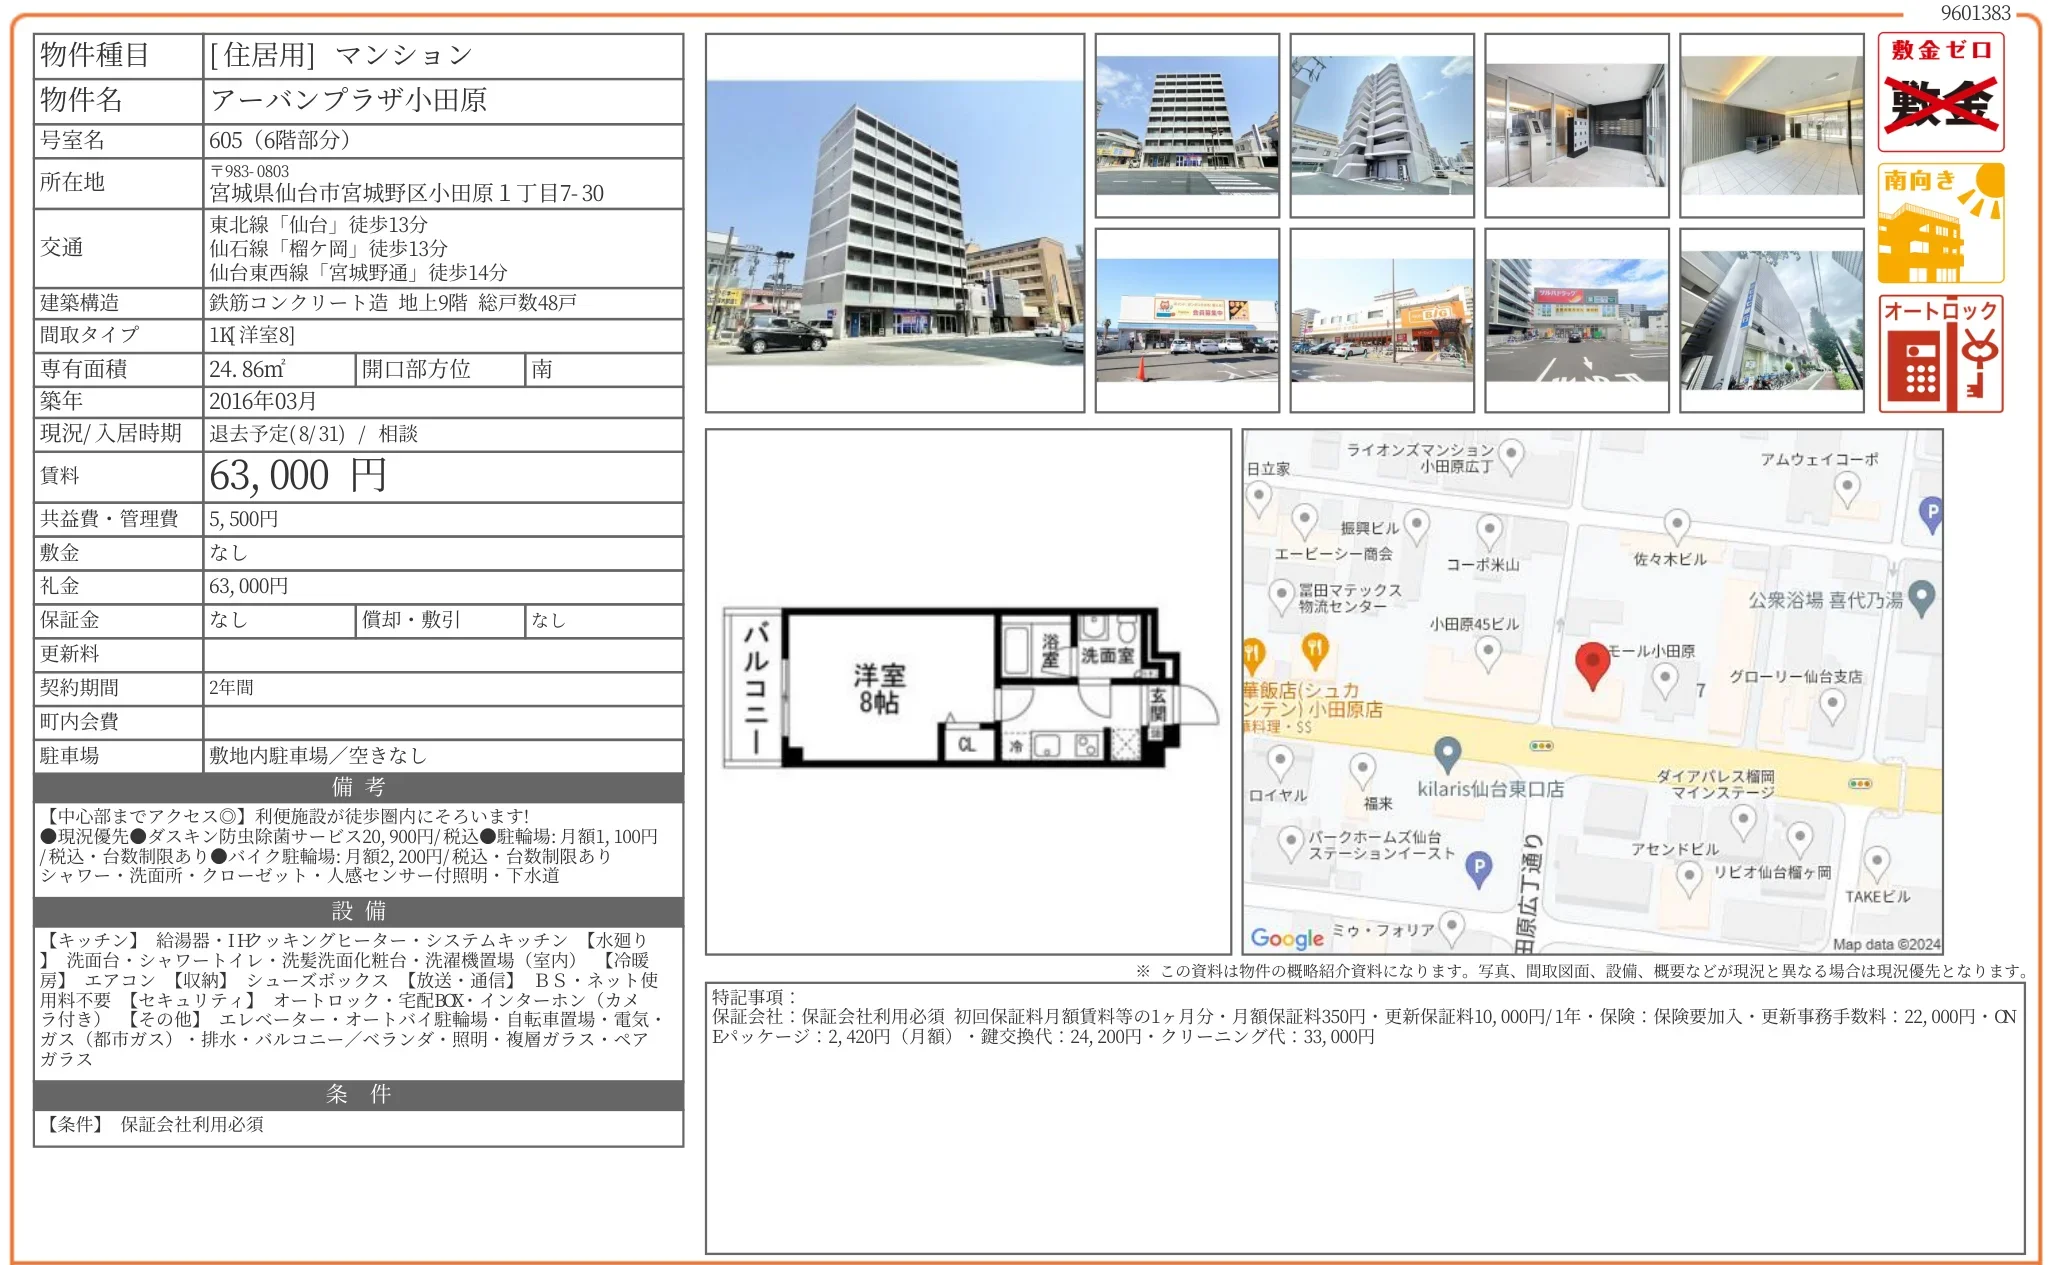Select the red property location pin on map
This screenshot has width=2056, height=1265.
coord(1592,666)
